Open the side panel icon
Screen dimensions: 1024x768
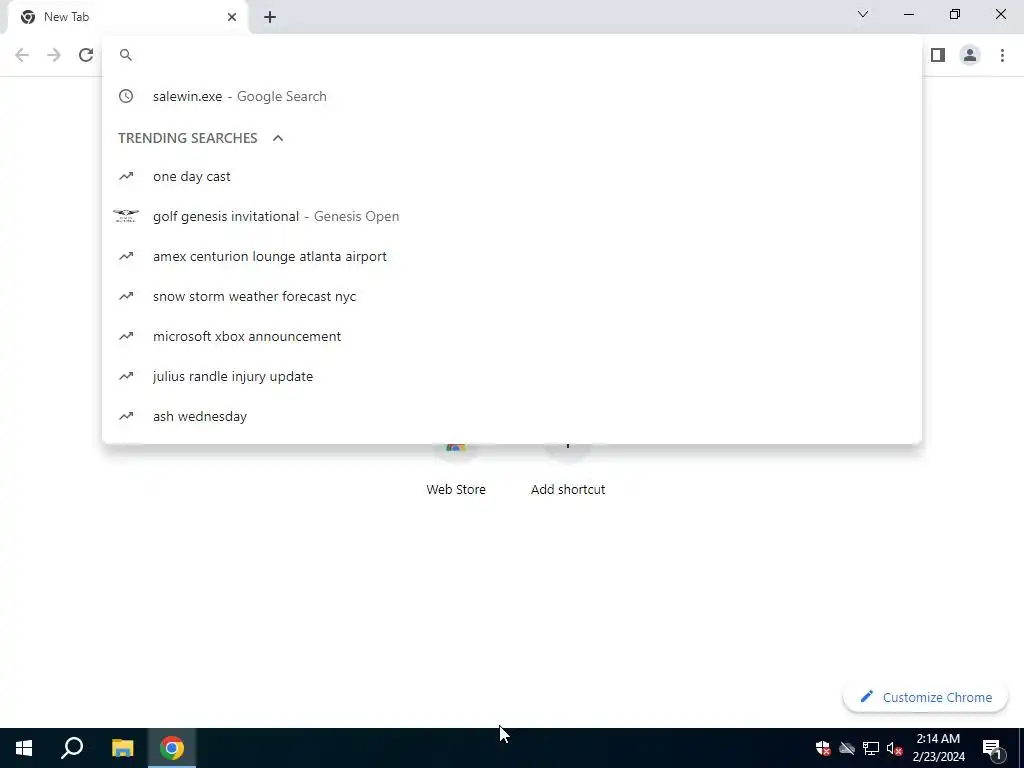click(x=938, y=55)
